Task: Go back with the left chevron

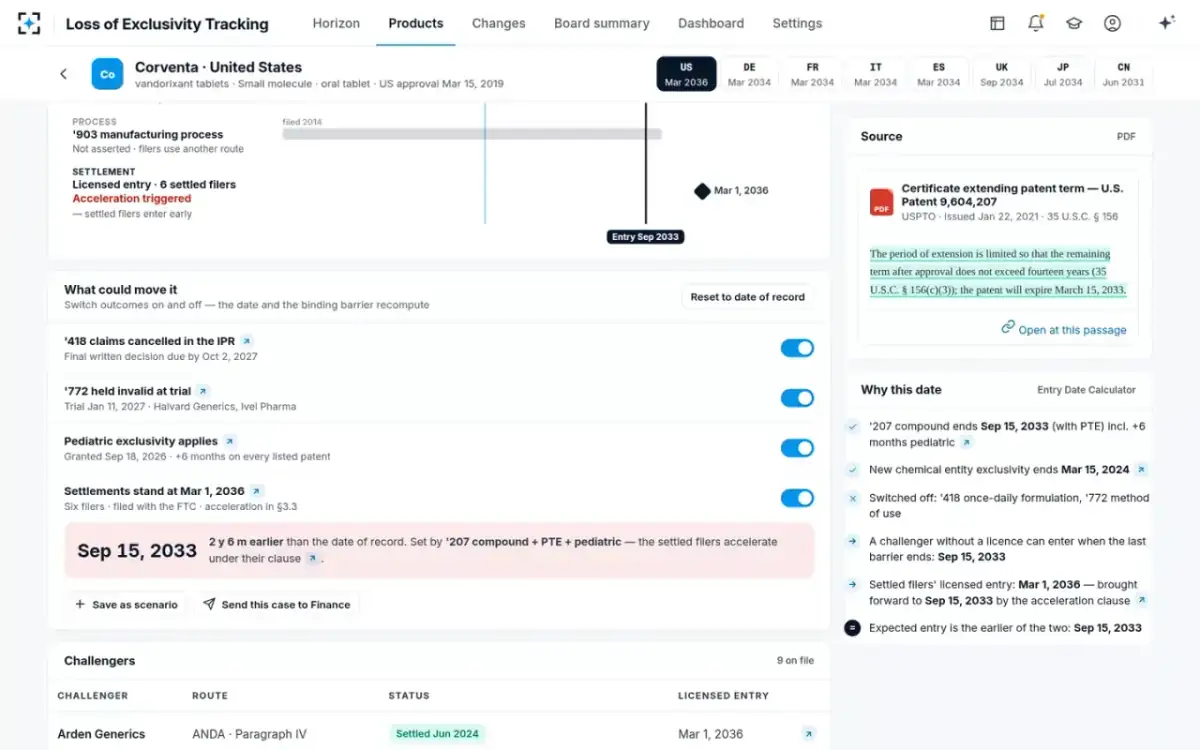Action: (x=64, y=74)
